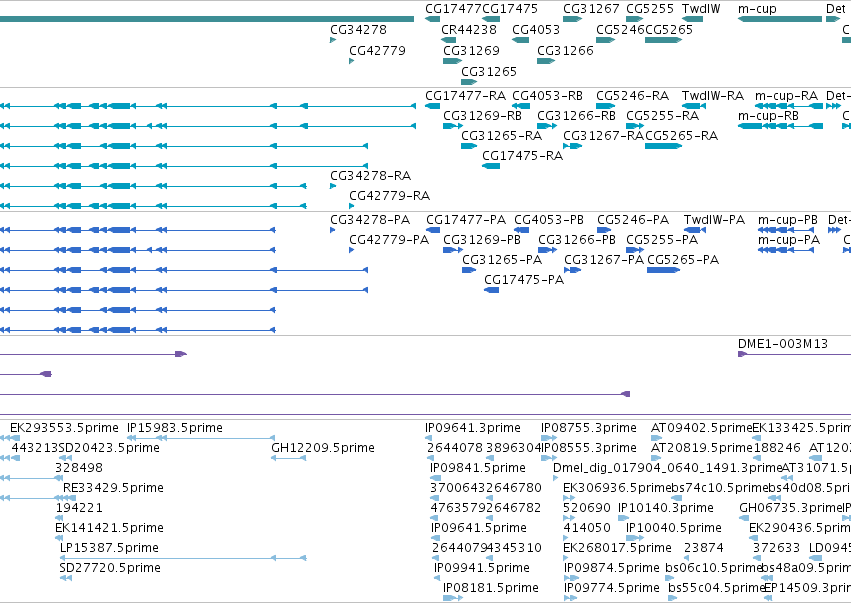The image size is (851, 603).
Task: Click the CG5255-RA transcript
Action: click(635, 126)
